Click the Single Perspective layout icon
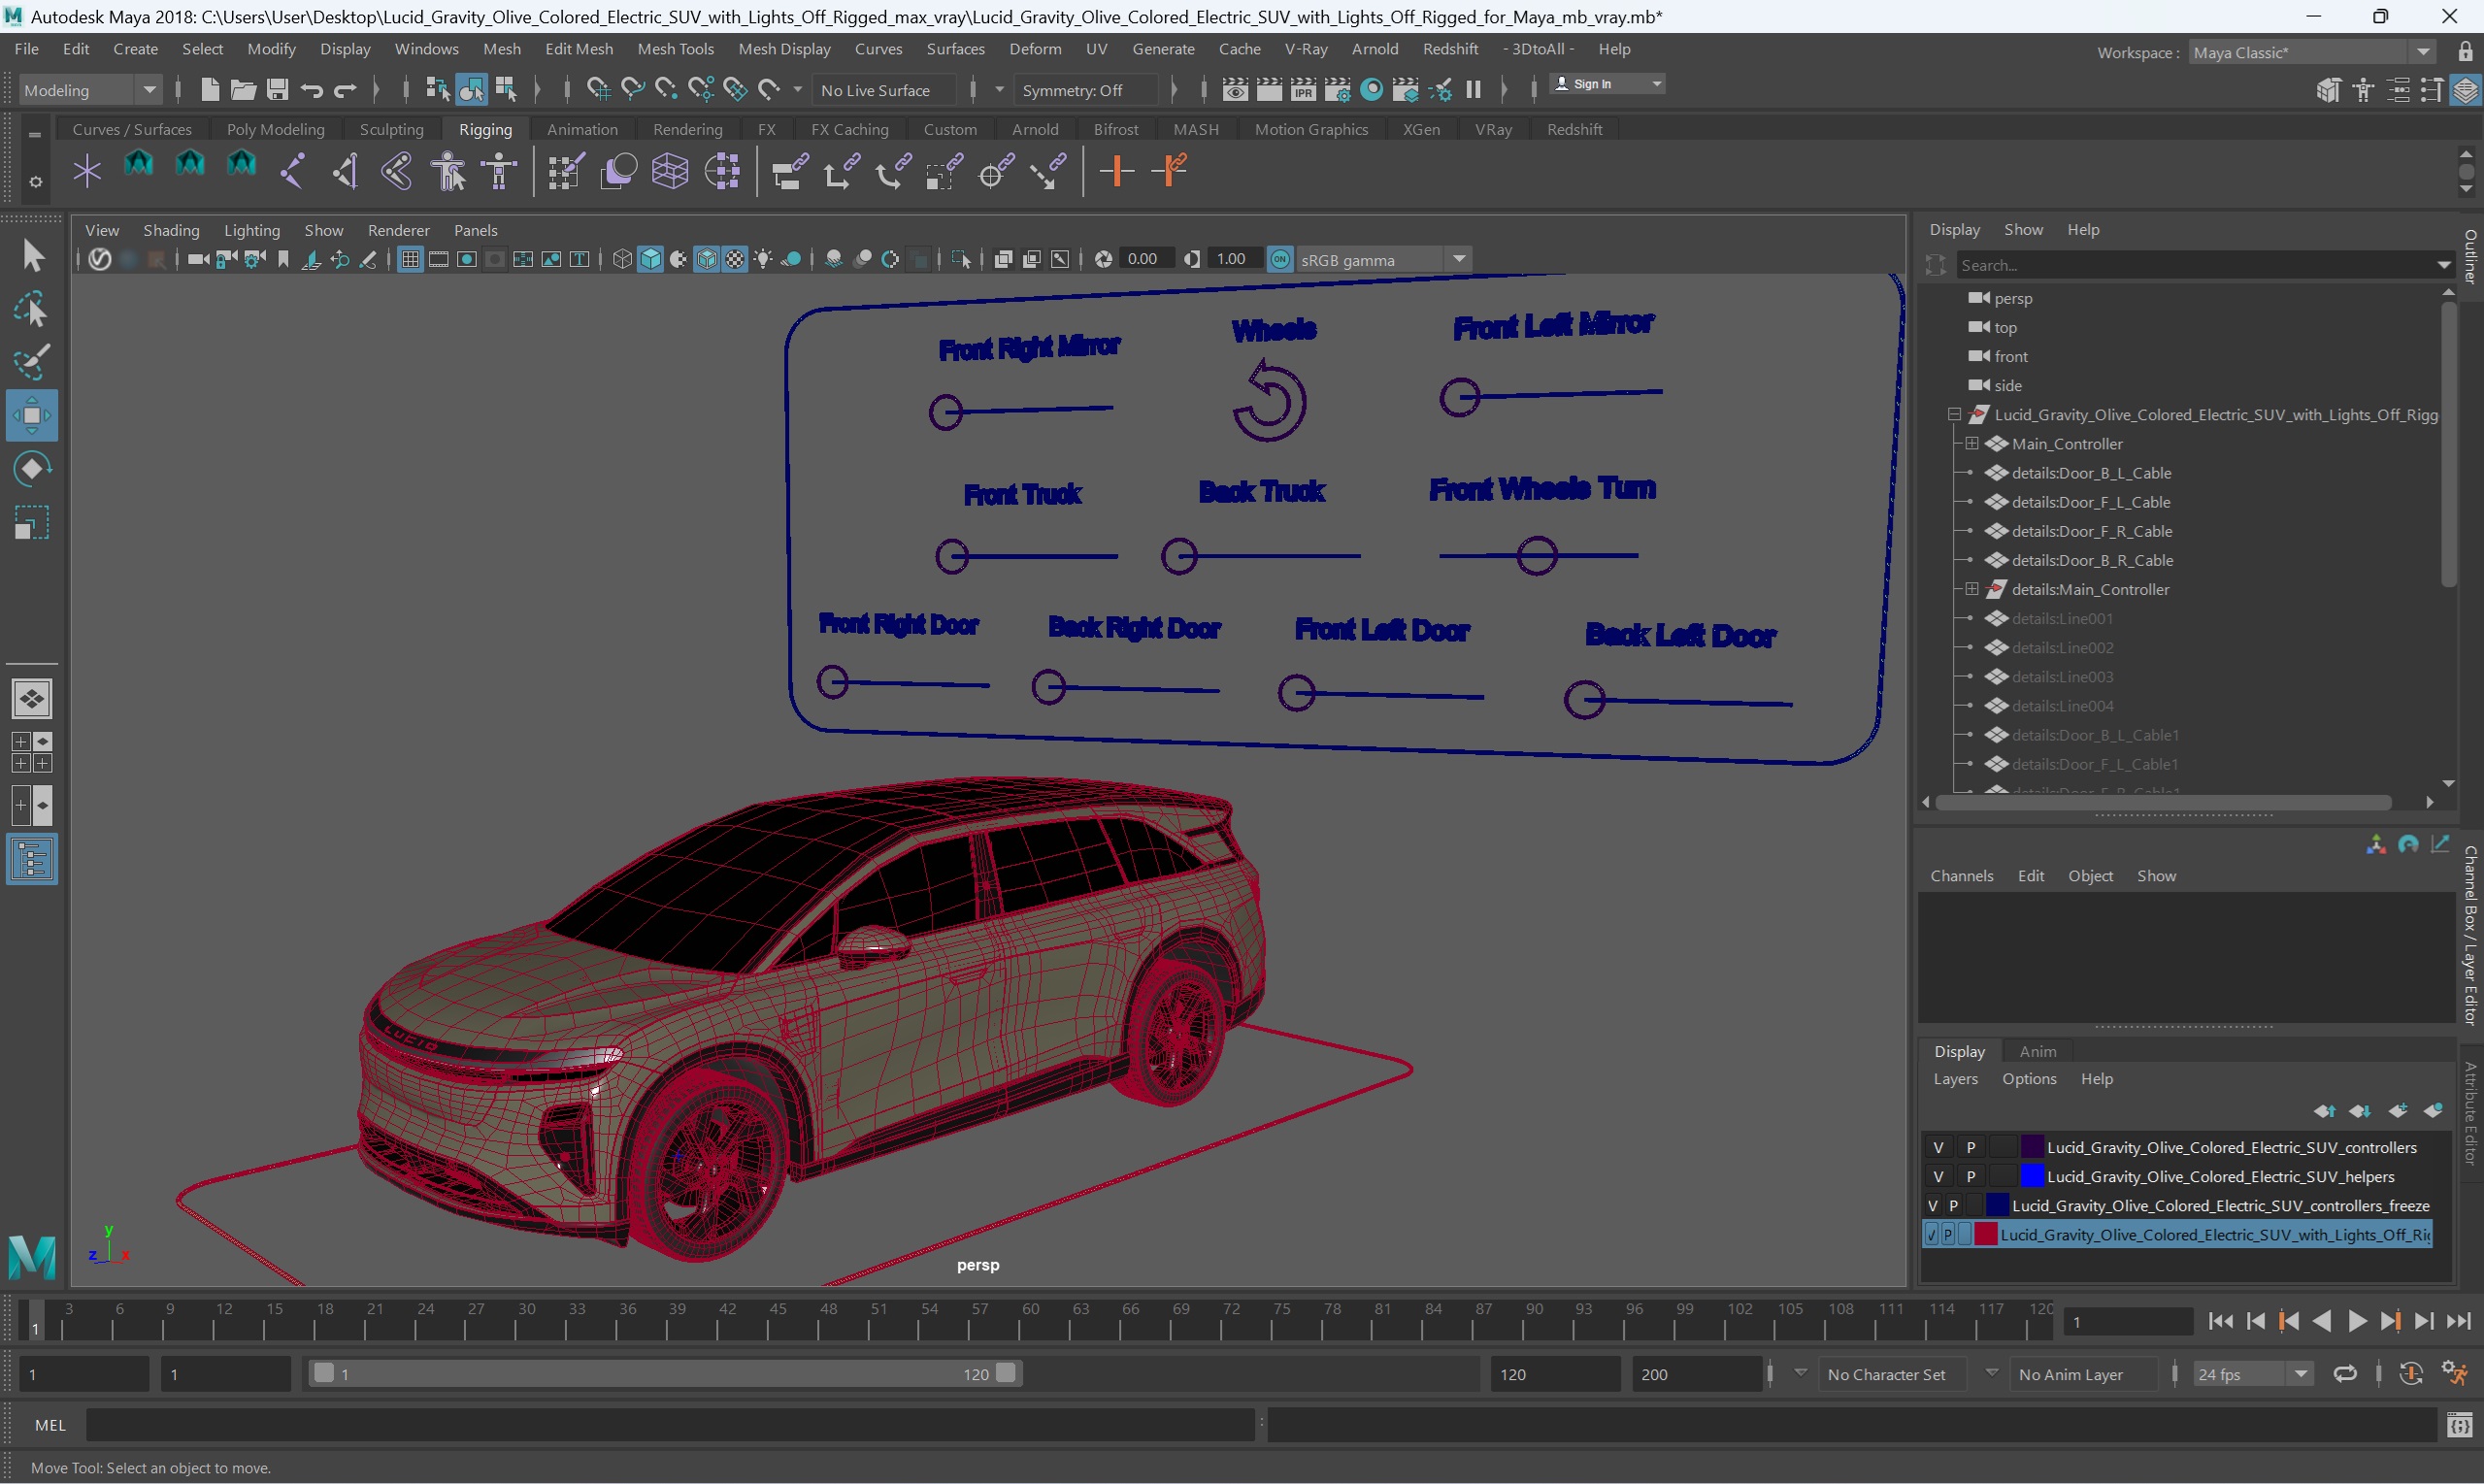 32,699
